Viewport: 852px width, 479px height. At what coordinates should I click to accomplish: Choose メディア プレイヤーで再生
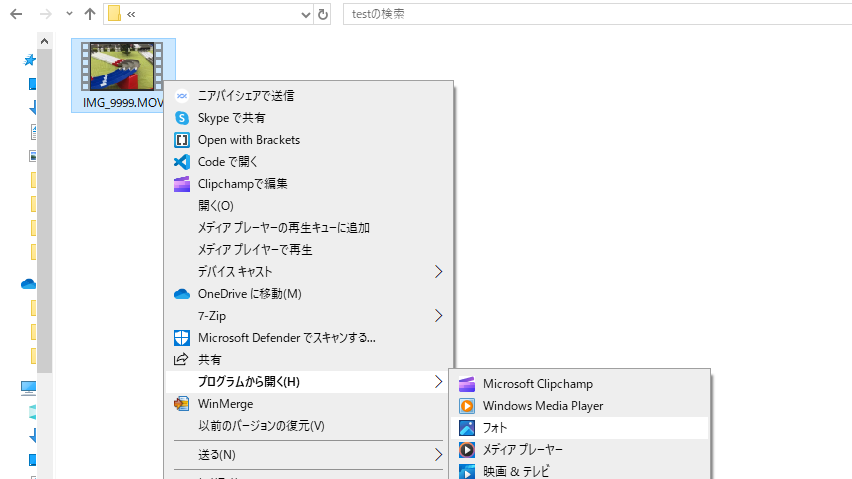pyautogui.click(x=309, y=250)
